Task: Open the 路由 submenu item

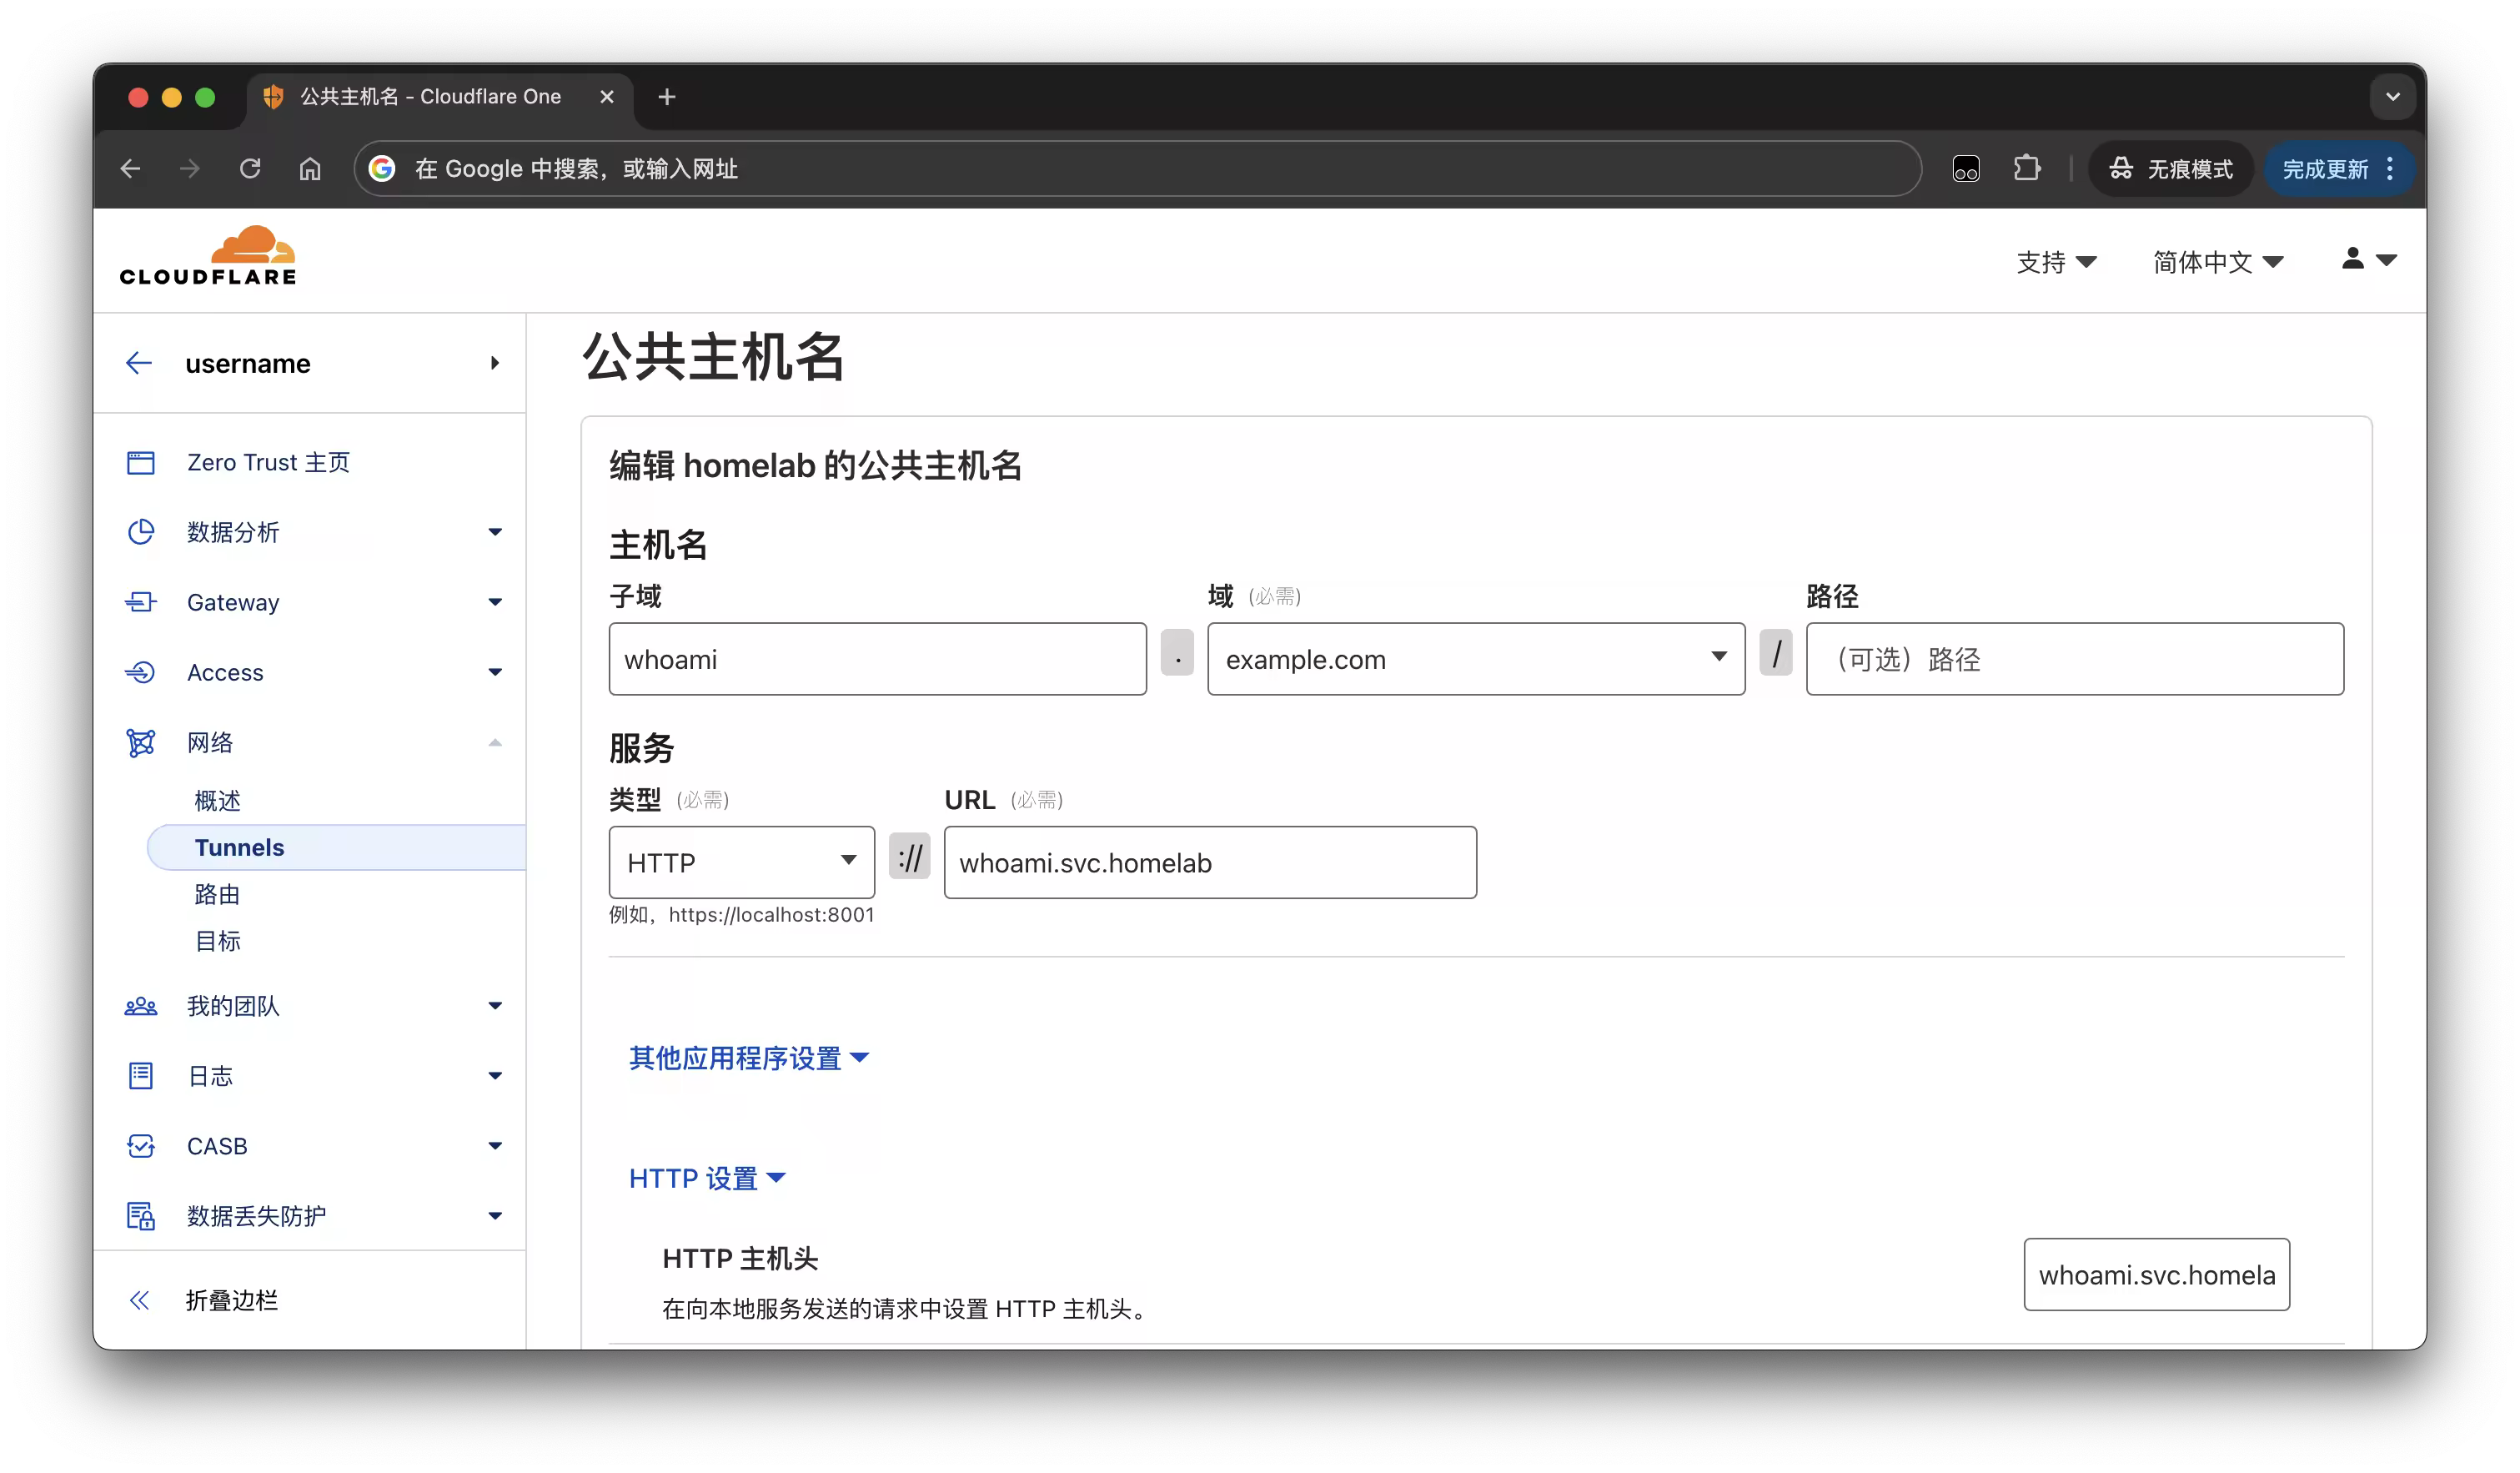Action: point(217,895)
